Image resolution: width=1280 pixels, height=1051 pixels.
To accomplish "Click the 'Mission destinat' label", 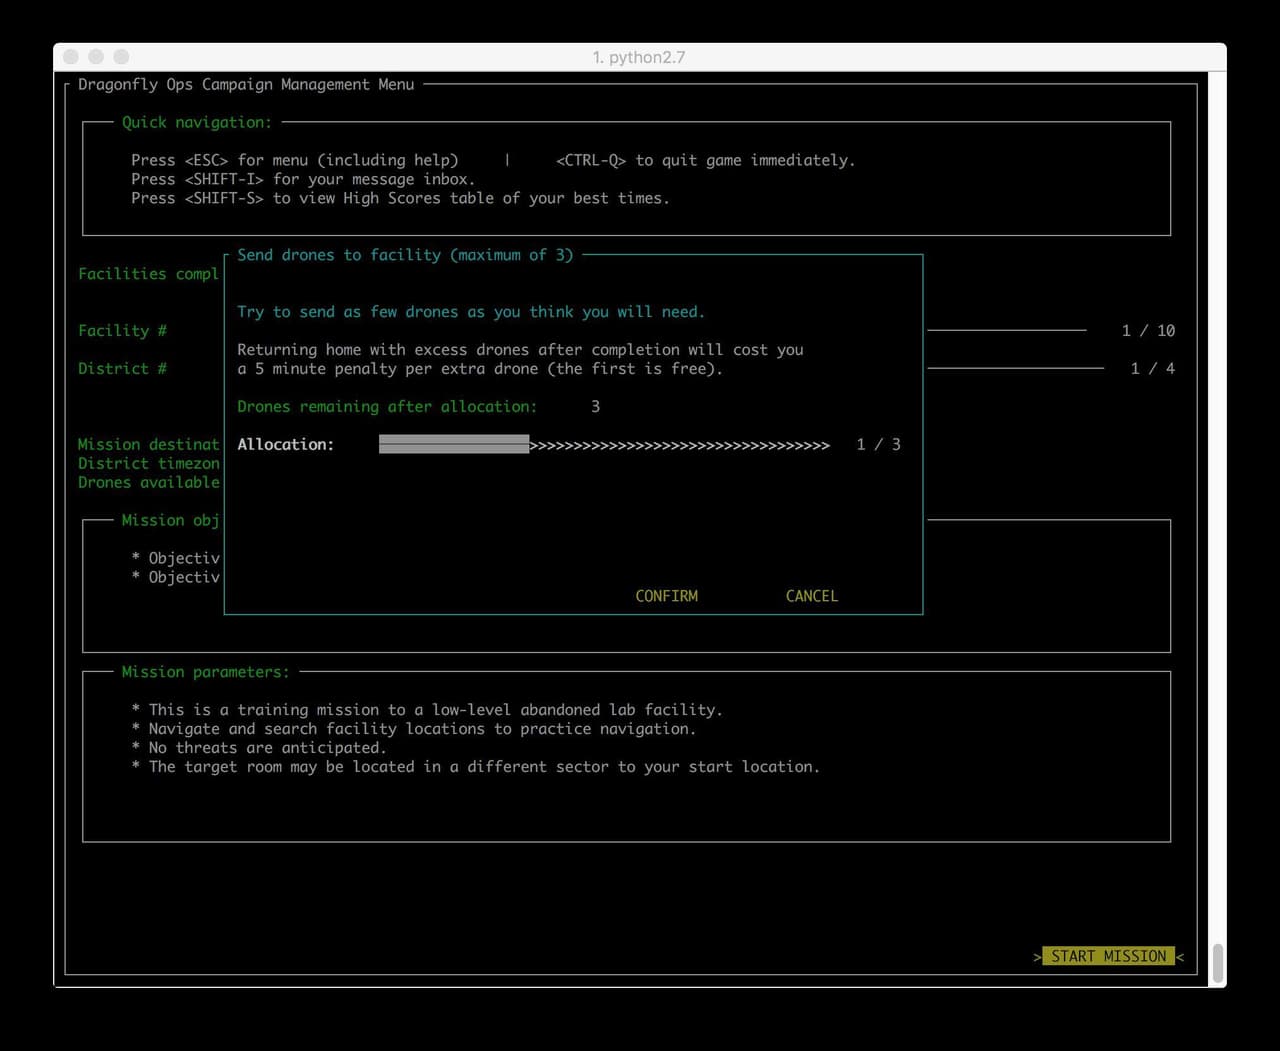I will click(148, 445).
